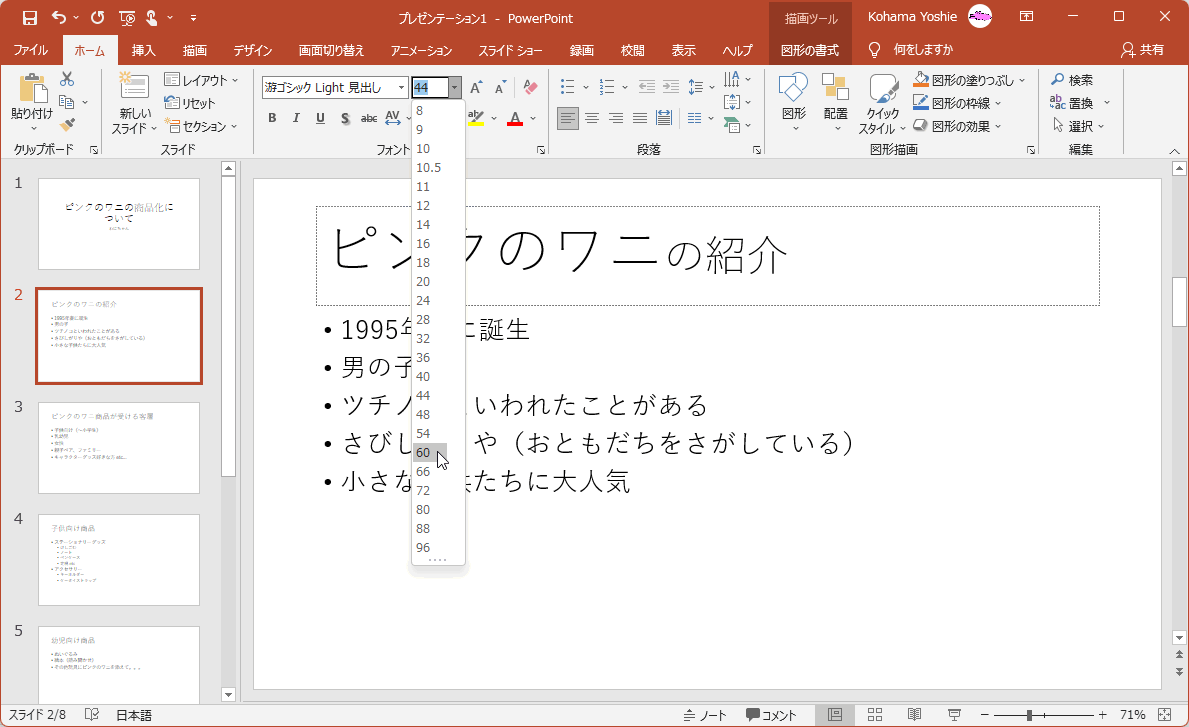
Task: Start slide show from the status bar icon
Action: (x=954, y=715)
